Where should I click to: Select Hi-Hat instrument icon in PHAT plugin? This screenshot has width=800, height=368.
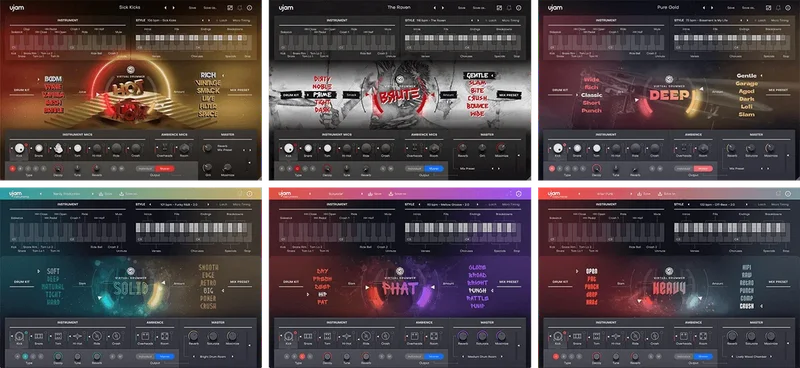point(347,336)
